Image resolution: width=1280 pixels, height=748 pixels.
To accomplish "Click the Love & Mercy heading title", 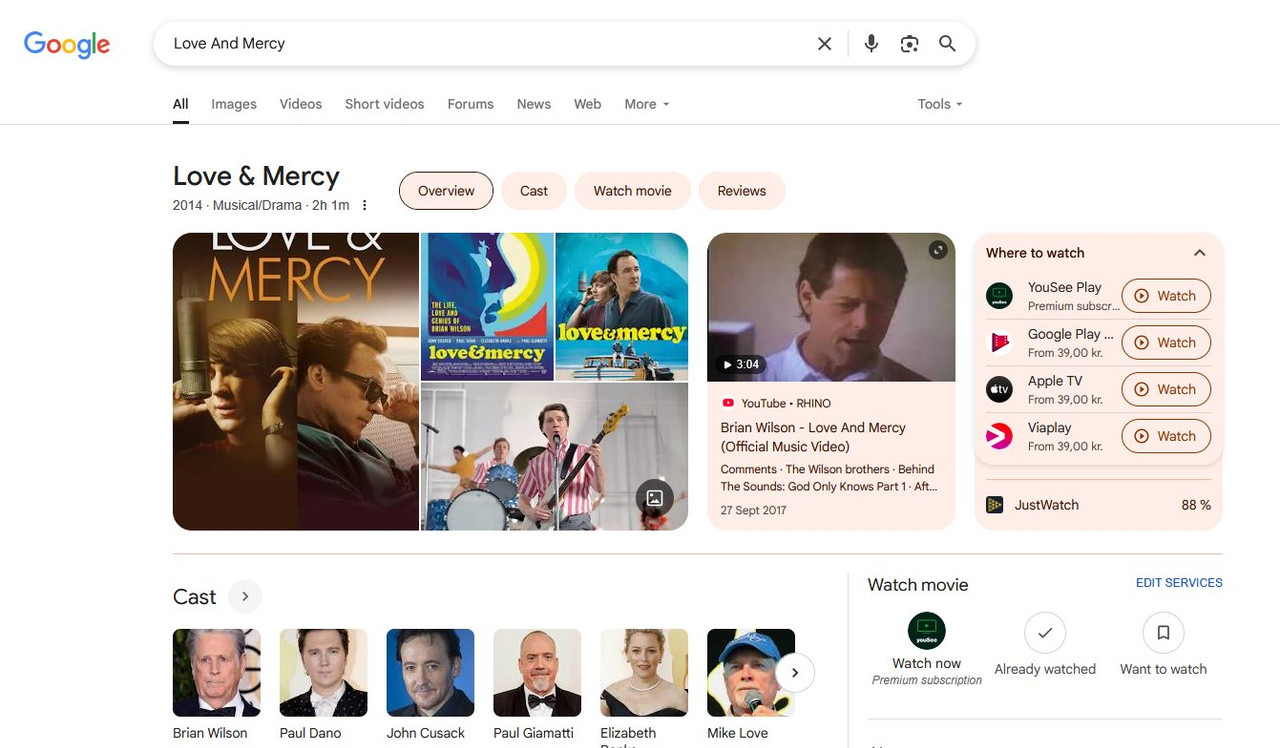I will click(256, 176).
